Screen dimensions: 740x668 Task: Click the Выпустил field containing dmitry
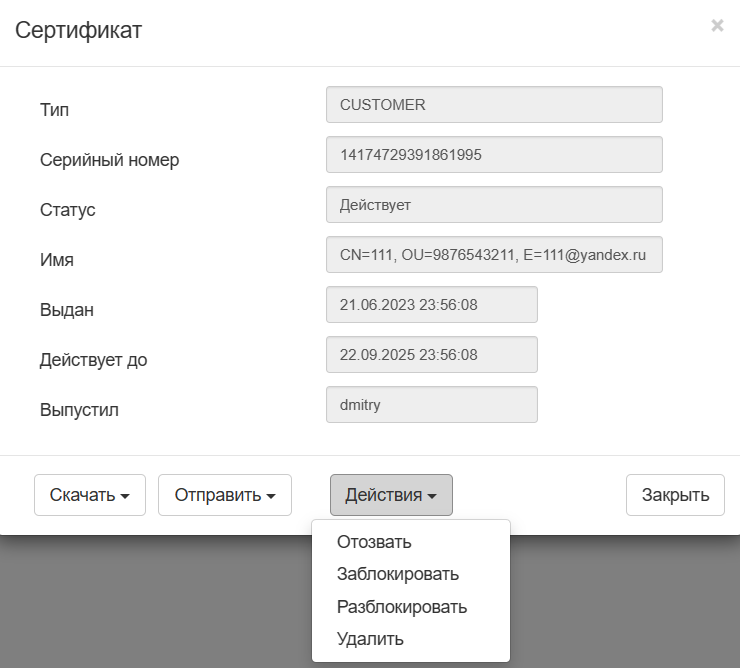432,405
